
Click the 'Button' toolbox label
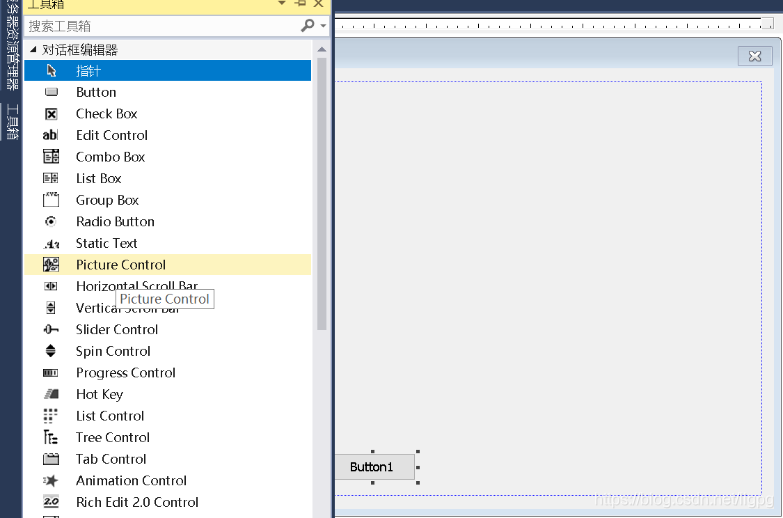[96, 92]
